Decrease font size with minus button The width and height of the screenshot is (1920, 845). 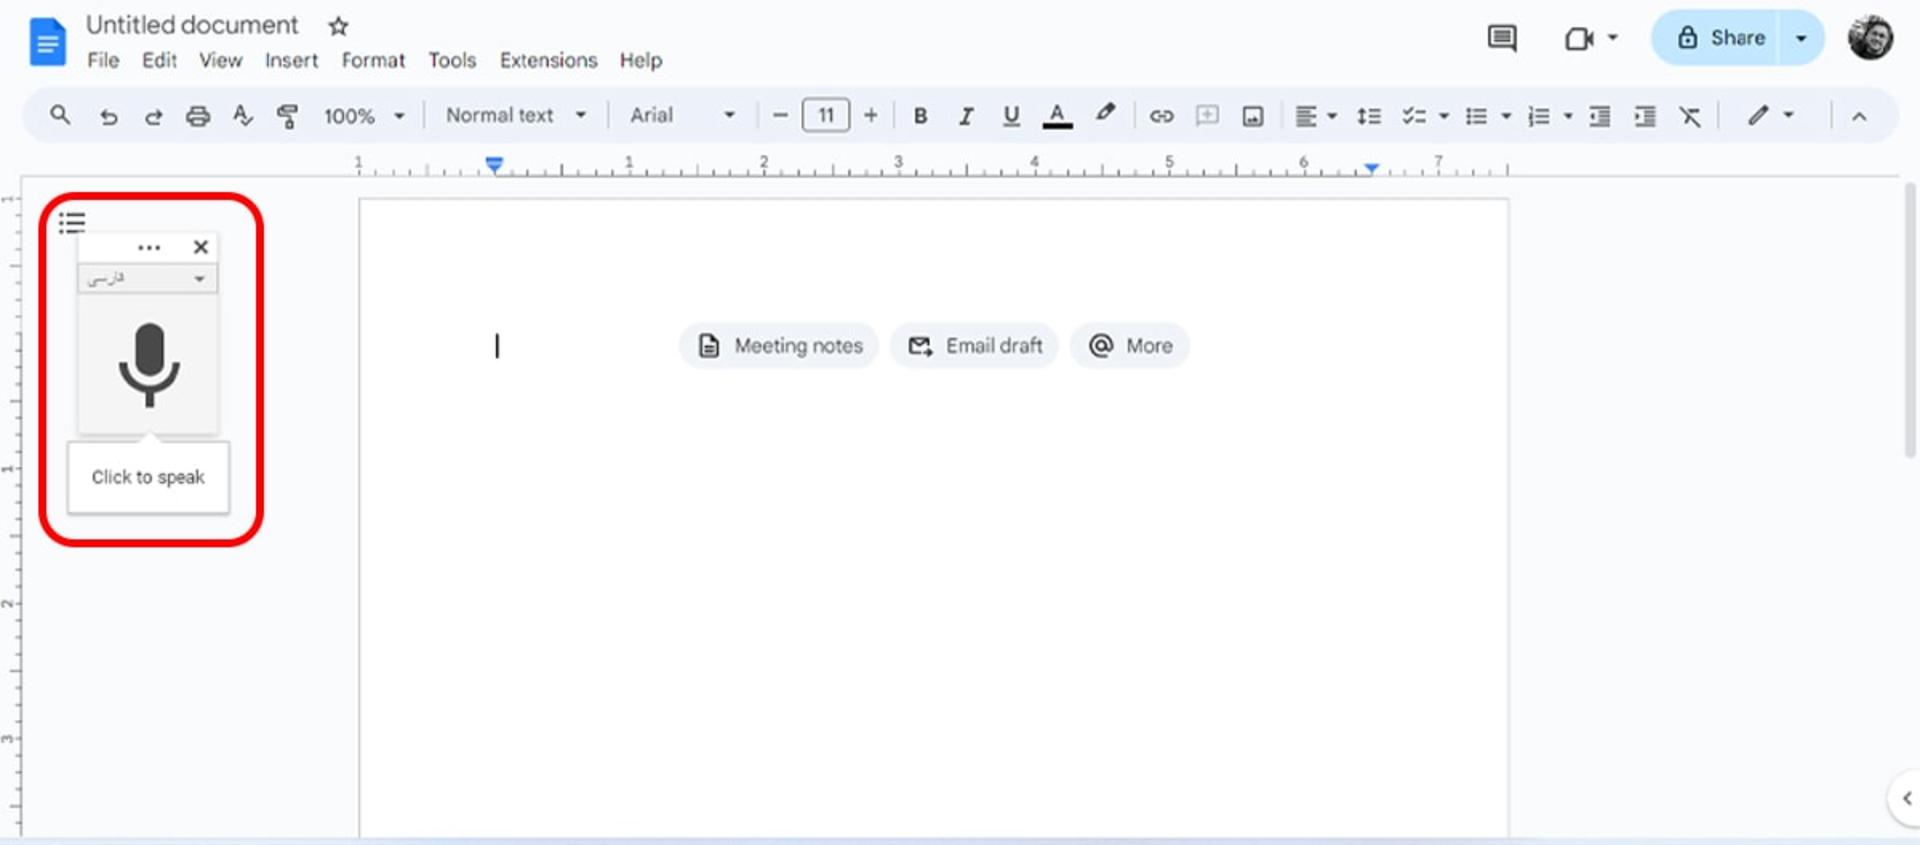[x=780, y=115]
